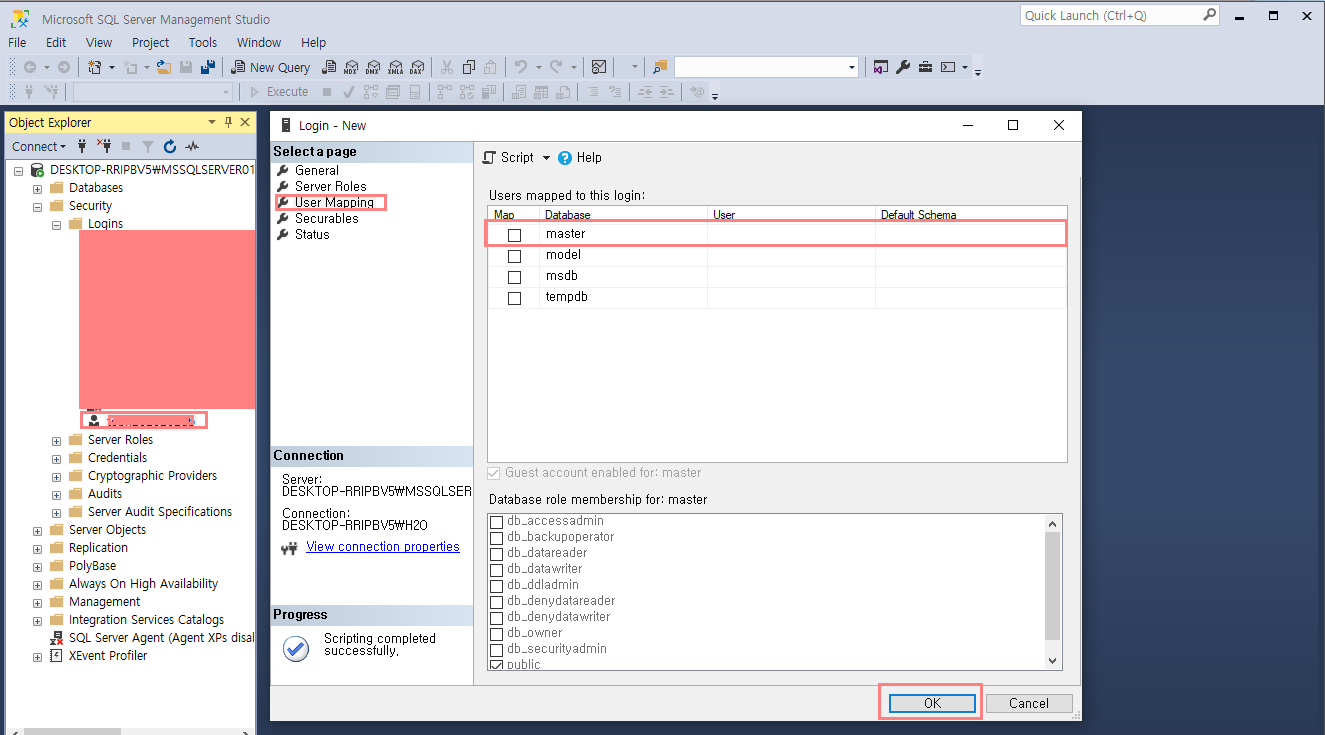The height and width of the screenshot is (735, 1325).
Task: Open the search combo box dropdown in toolbar
Action: pyautogui.click(x=852, y=67)
